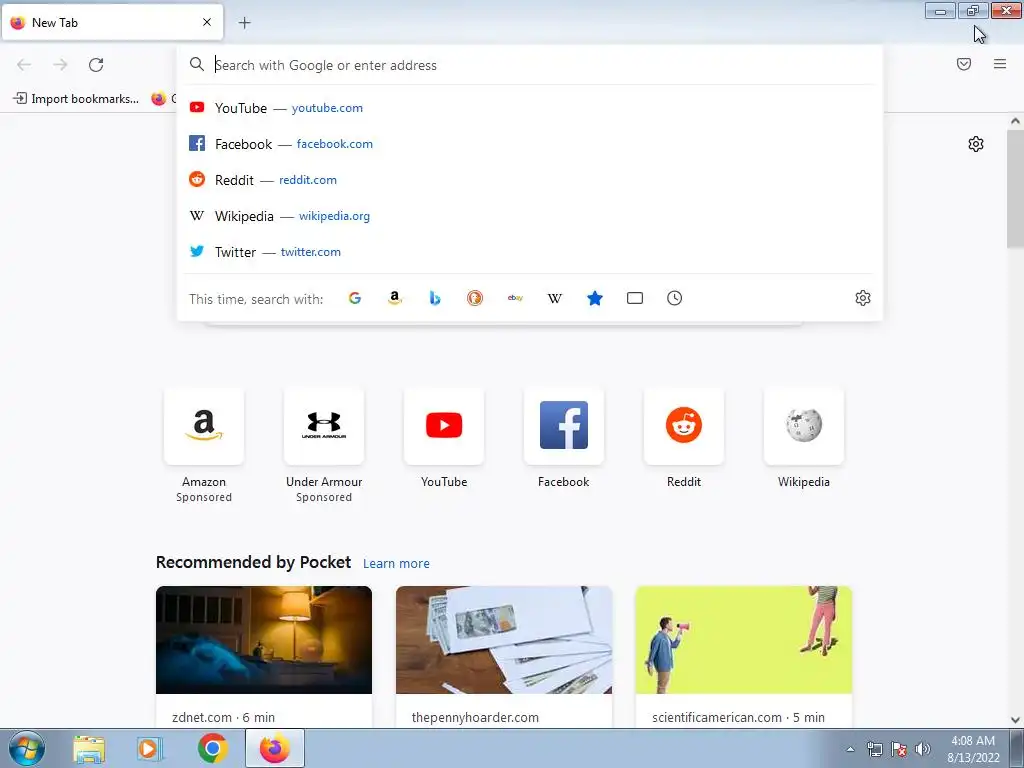Screen dimensions: 1024x768
Task: Open Action Center flag icon
Action: [x=899, y=749]
